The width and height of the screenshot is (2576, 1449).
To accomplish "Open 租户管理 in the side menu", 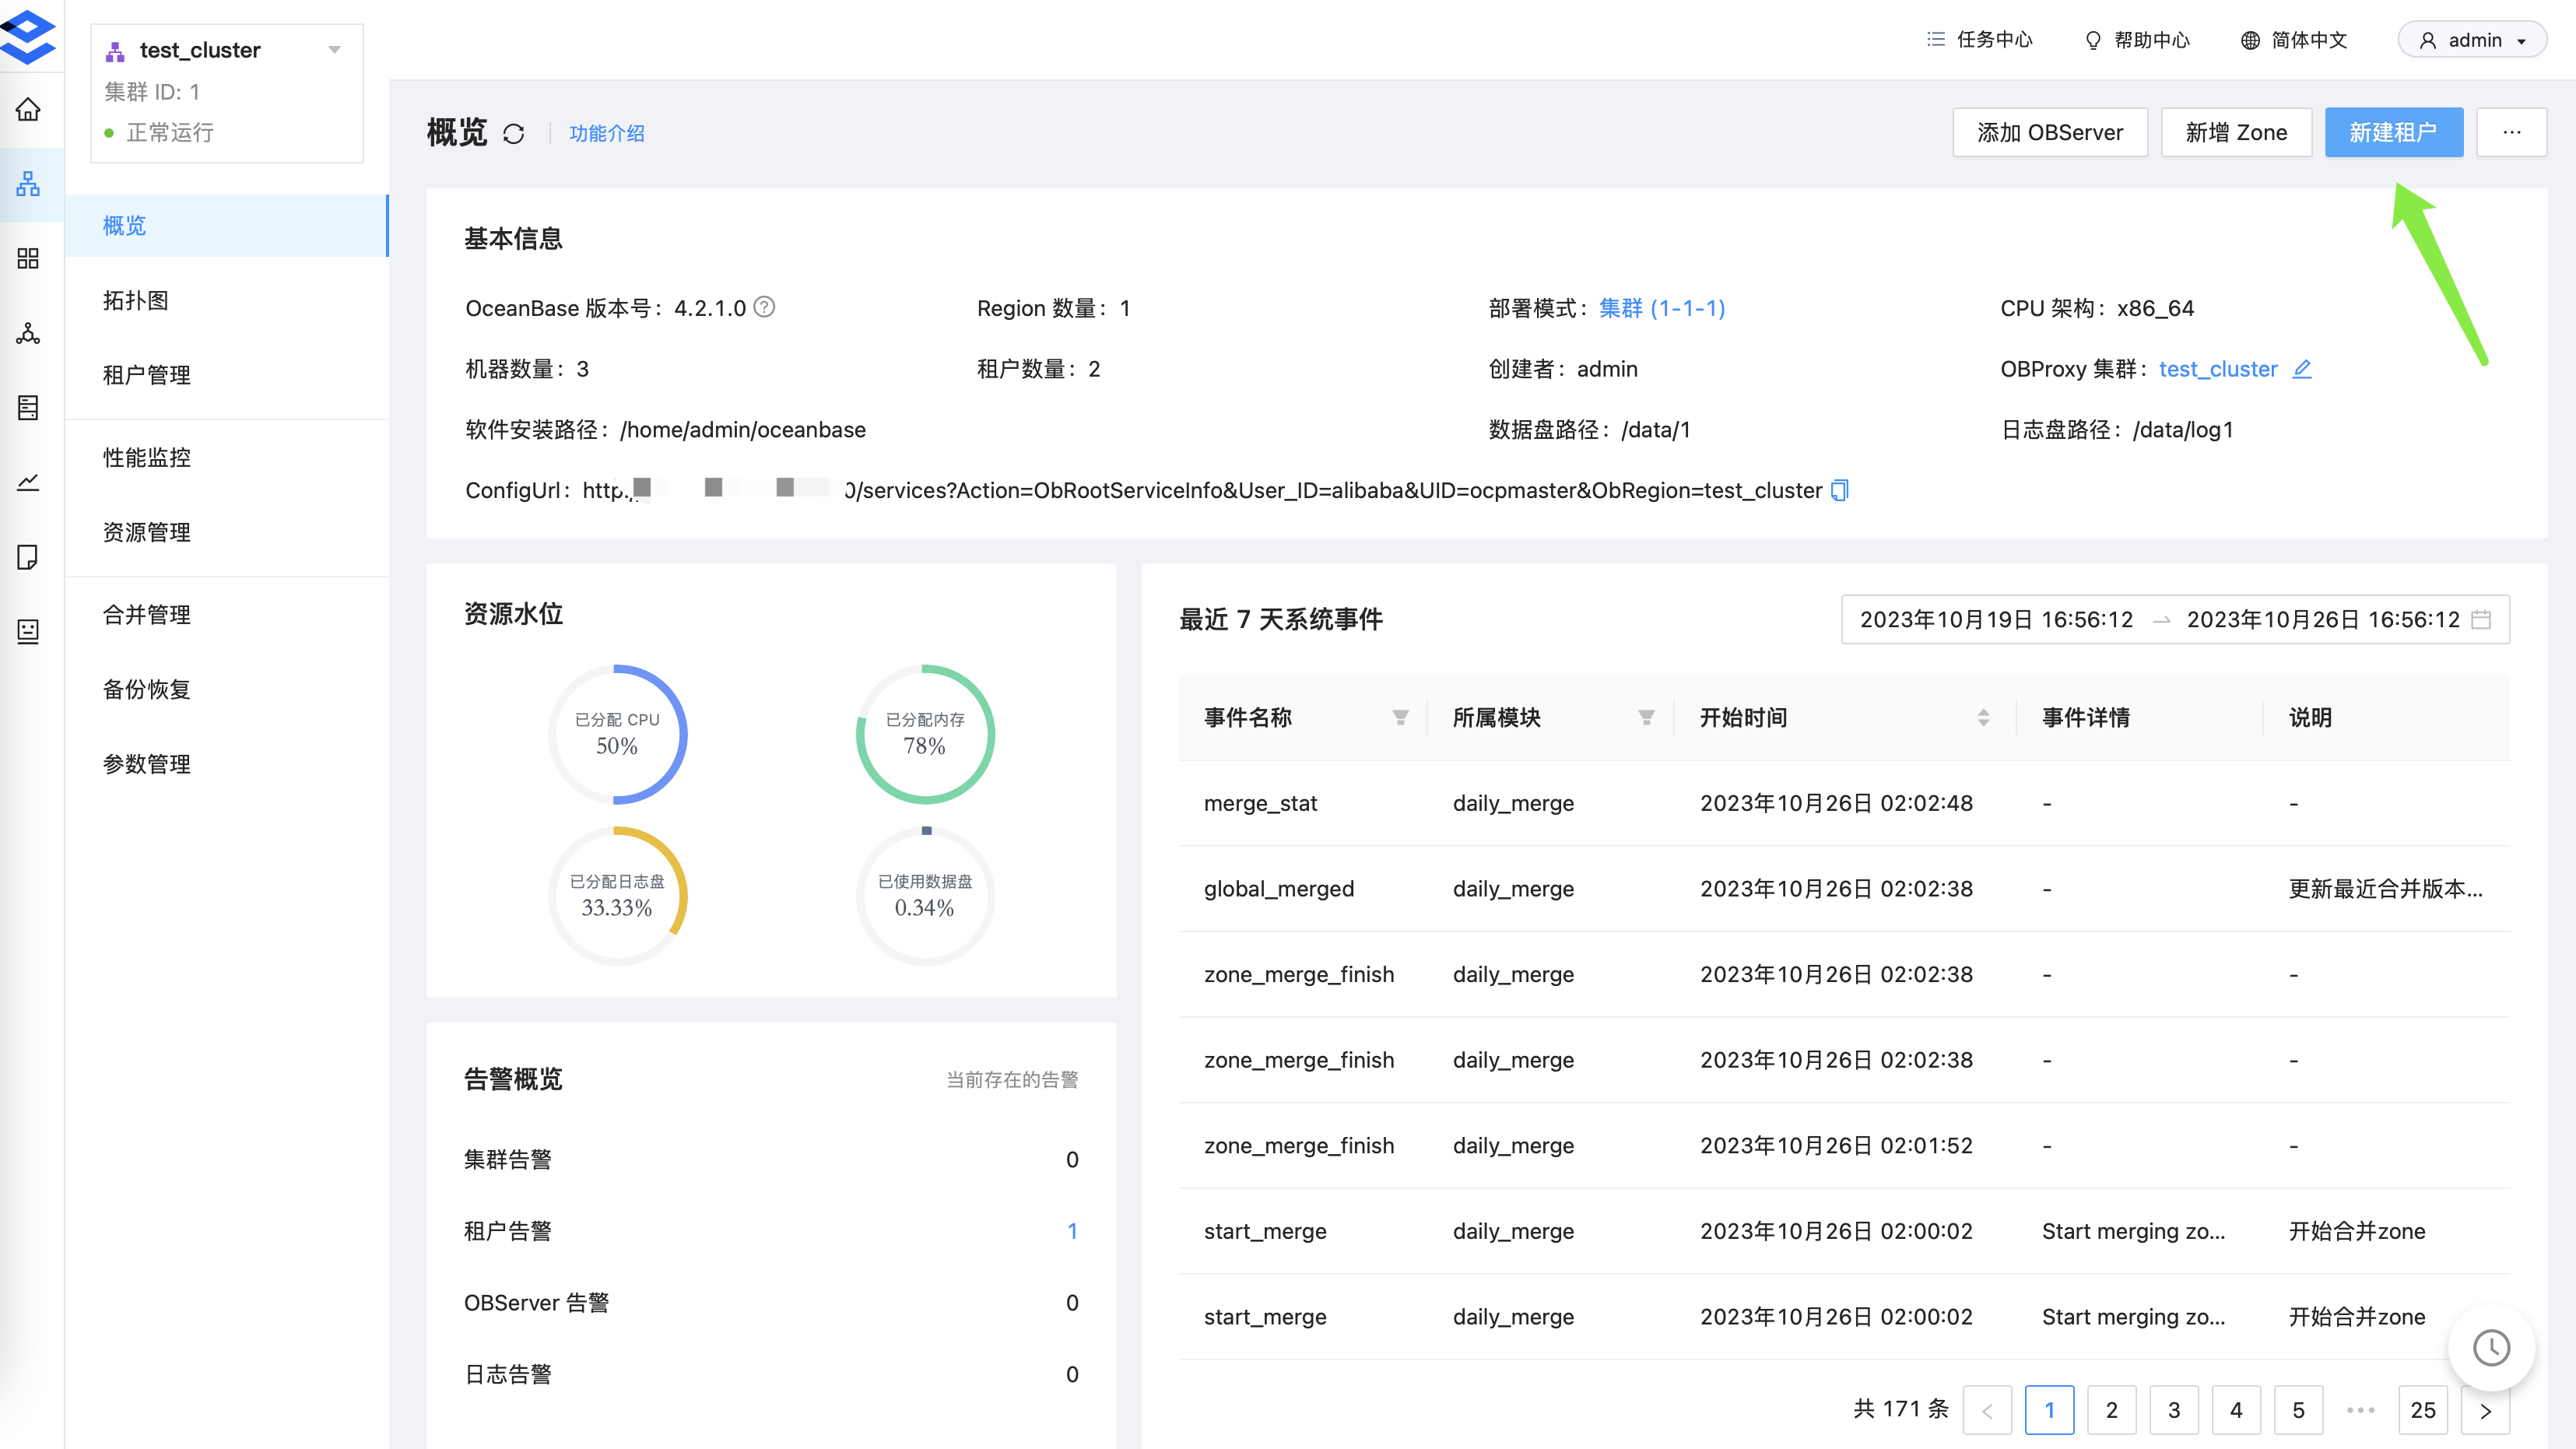I will (226, 375).
